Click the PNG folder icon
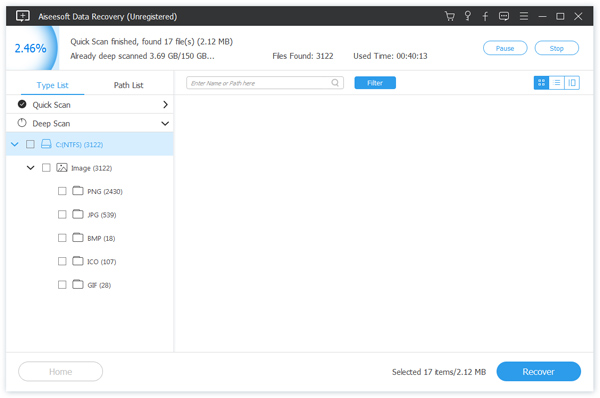Screen dimensions: 600x398 tap(78, 191)
